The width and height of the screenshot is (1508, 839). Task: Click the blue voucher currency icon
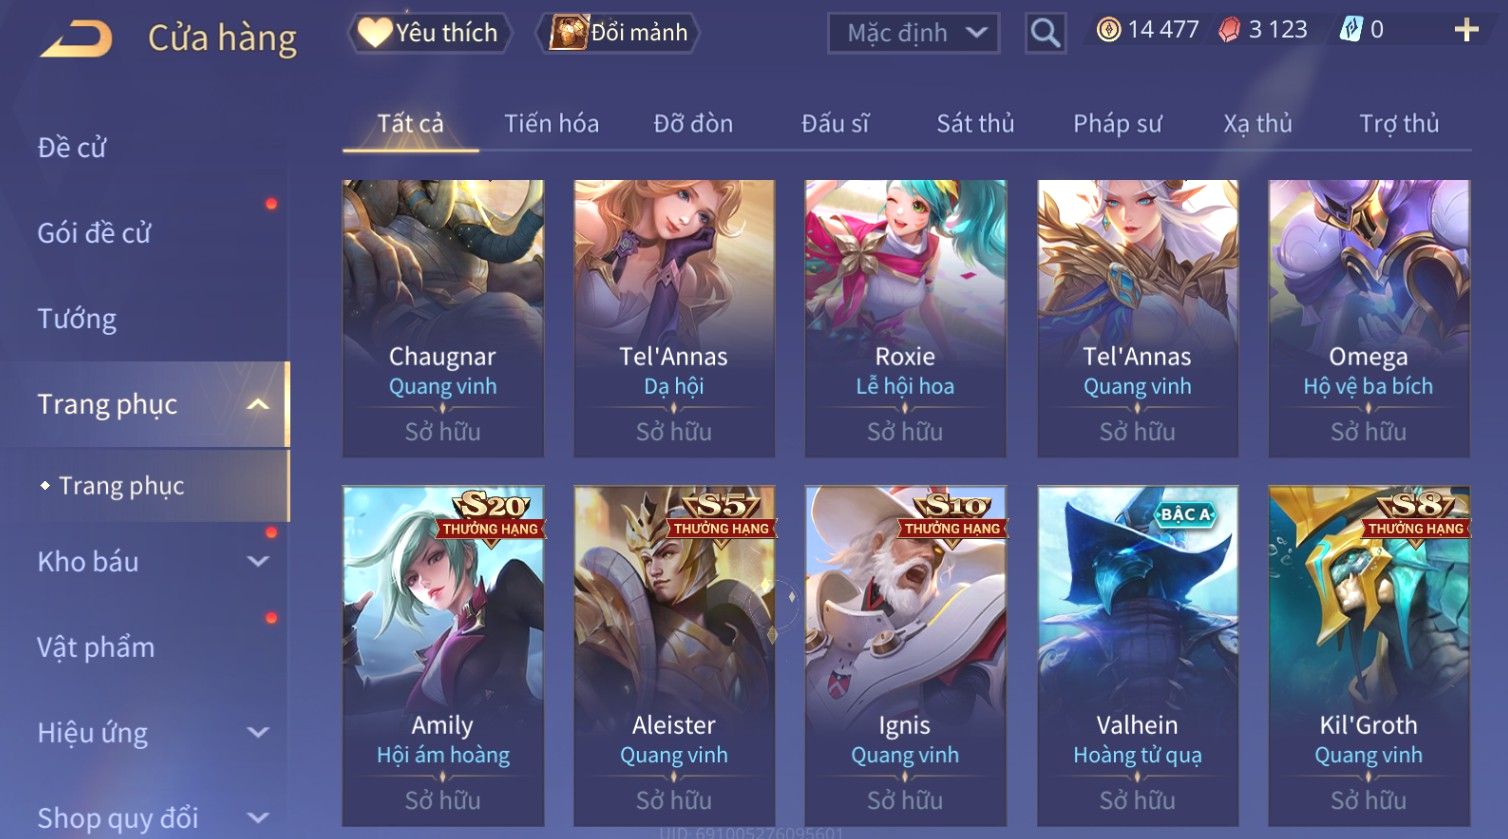[1350, 30]
